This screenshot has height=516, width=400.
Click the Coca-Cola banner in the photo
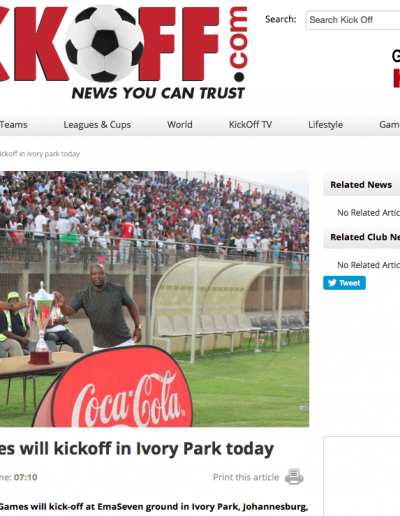(113, 388)
